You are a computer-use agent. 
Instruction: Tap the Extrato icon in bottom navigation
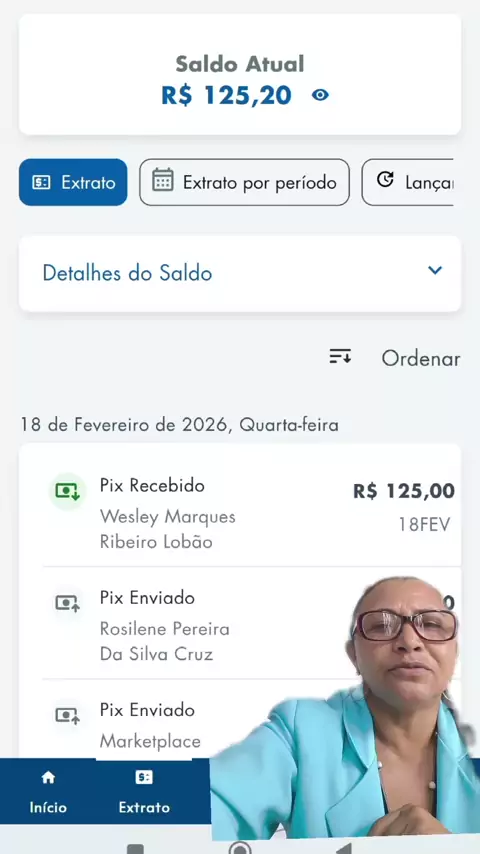click(144, 777)
